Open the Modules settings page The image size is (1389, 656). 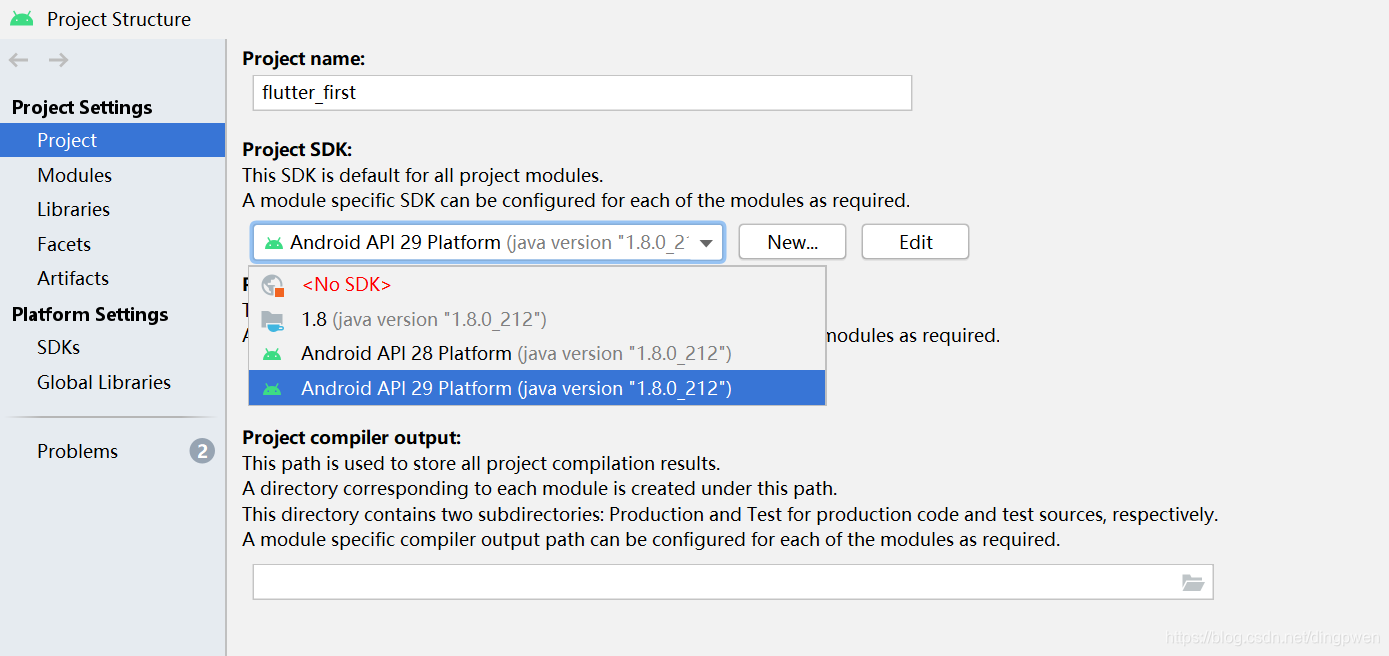(74, 175)
